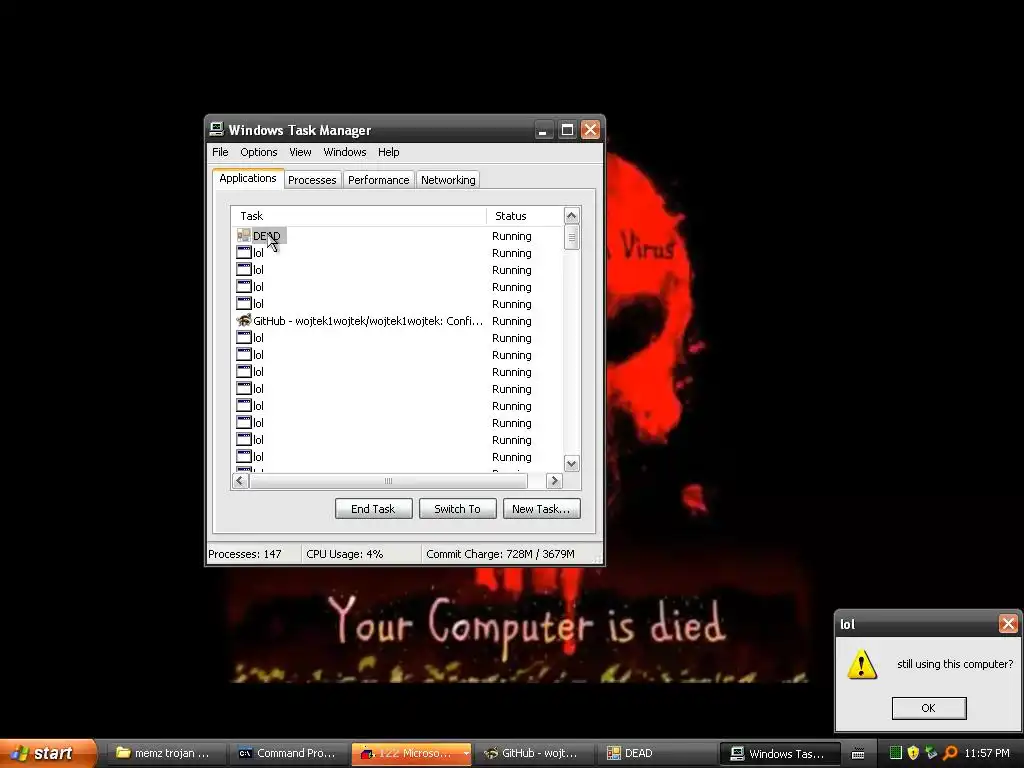Click the Switch To button
Image resolution: width=1024 pixels, height=768 pixels.
tap(458, 509)
